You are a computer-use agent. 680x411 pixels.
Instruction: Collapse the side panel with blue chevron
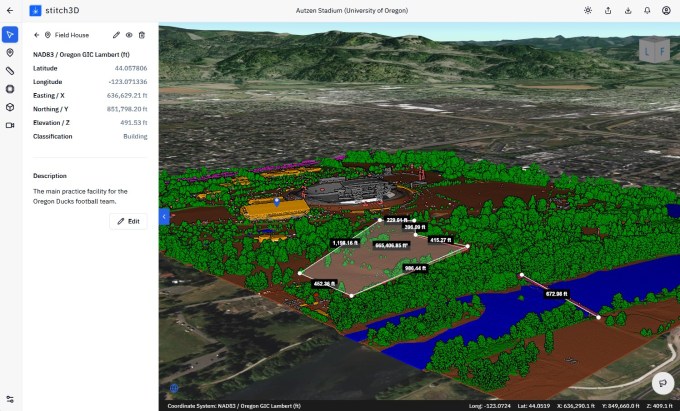pyautogui.click(x=164, y=216)
